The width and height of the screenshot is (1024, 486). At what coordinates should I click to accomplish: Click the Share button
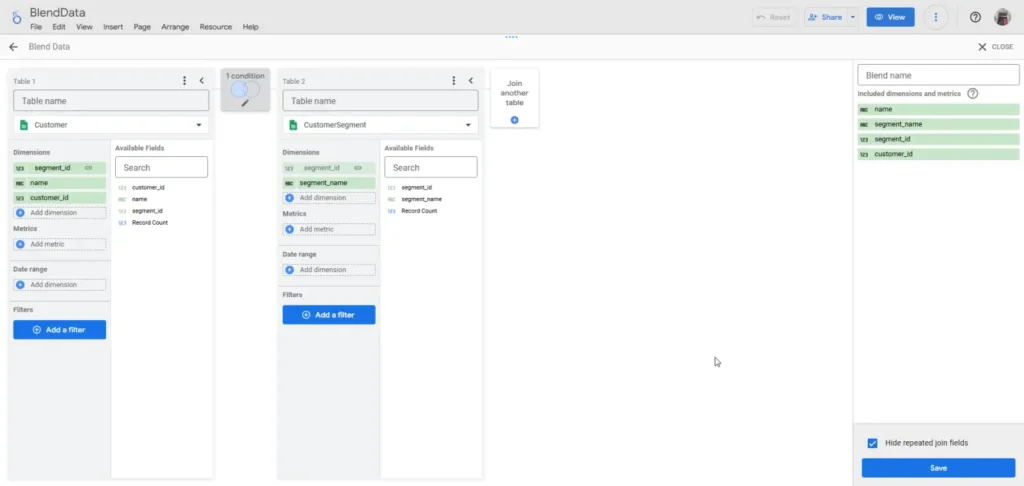(x=825, y=18)
